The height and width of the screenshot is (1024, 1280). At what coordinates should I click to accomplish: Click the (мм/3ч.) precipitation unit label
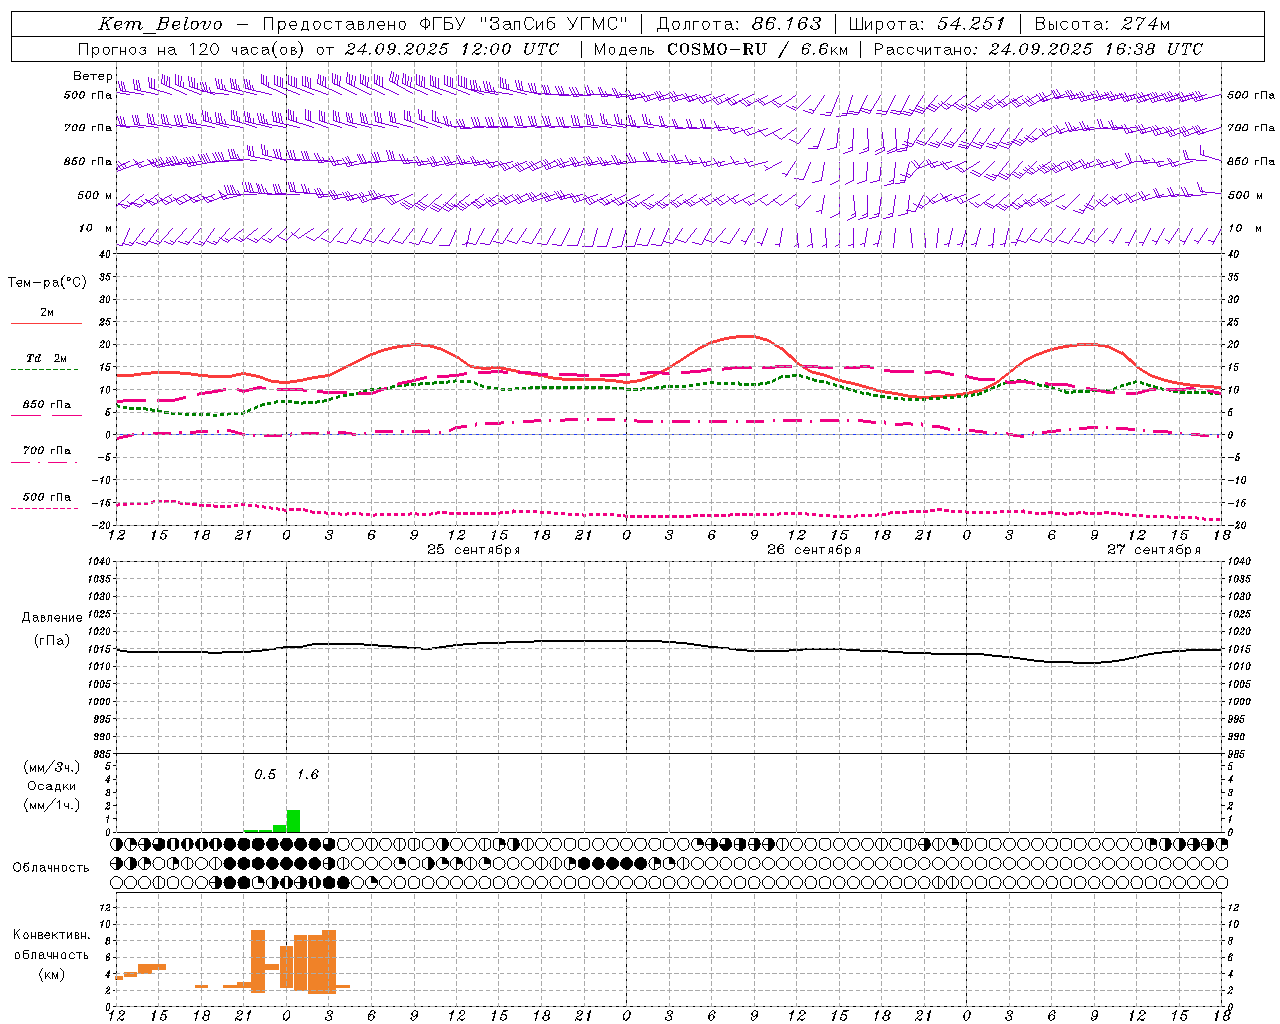tap(51, 768)
